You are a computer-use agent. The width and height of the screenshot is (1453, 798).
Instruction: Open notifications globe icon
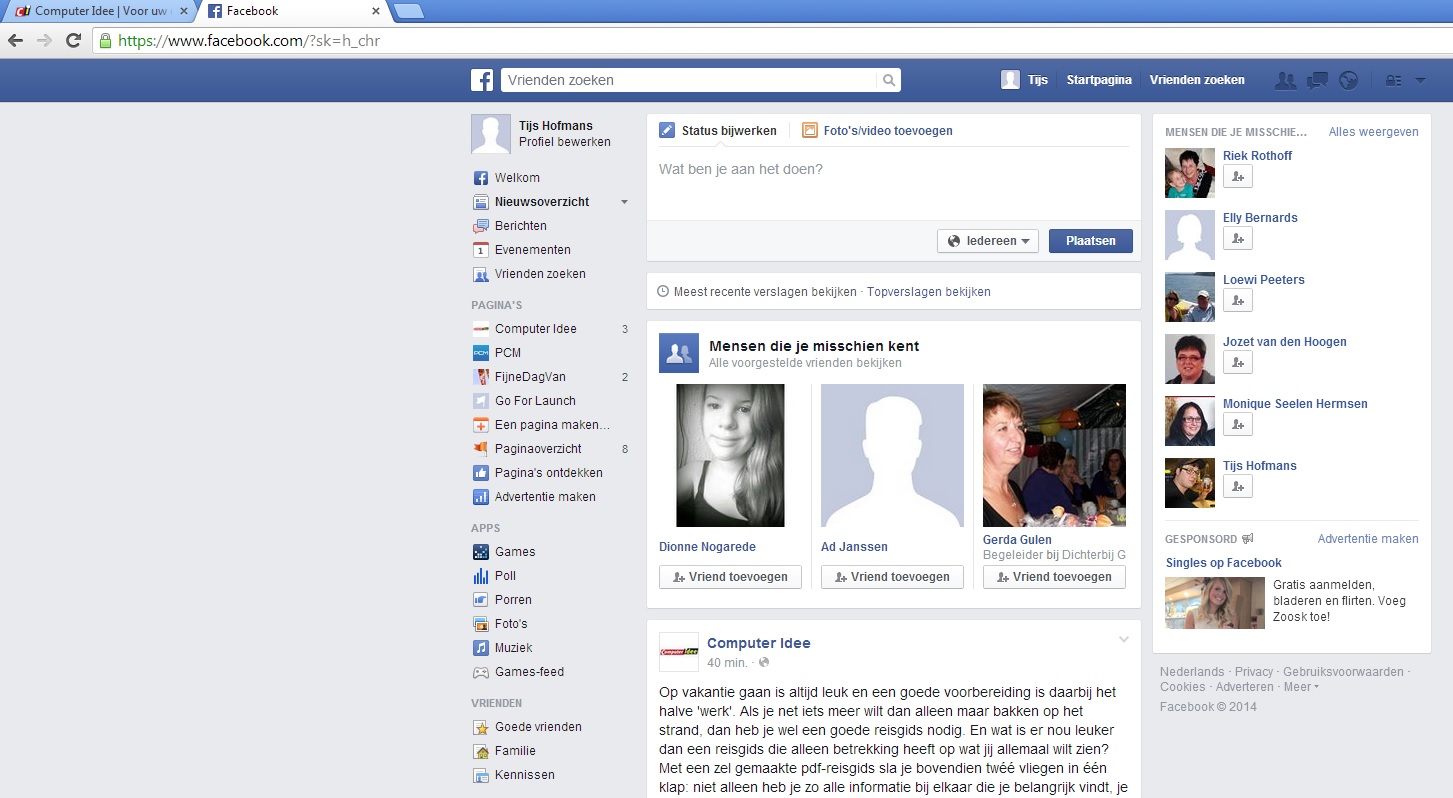click(1348, 81)
